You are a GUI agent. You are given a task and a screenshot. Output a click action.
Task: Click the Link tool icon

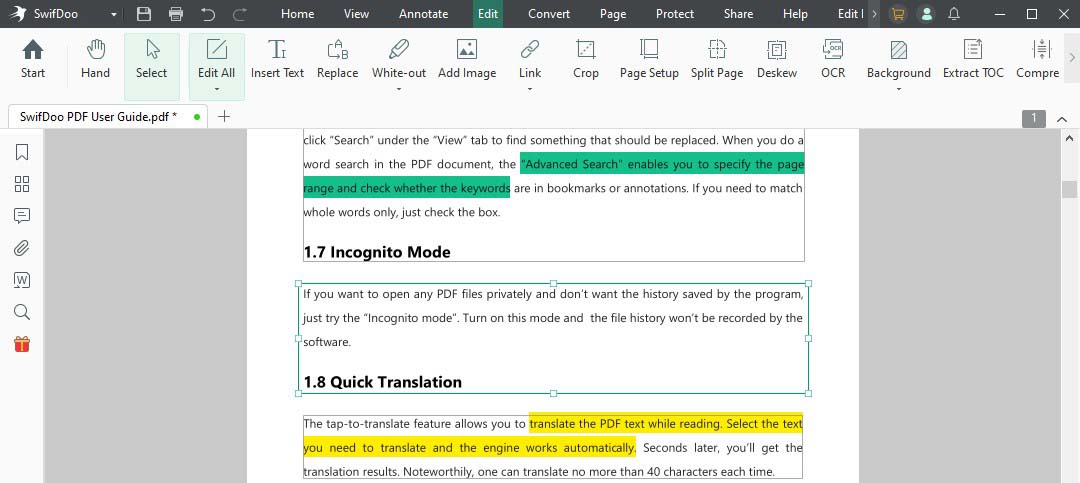530,50
